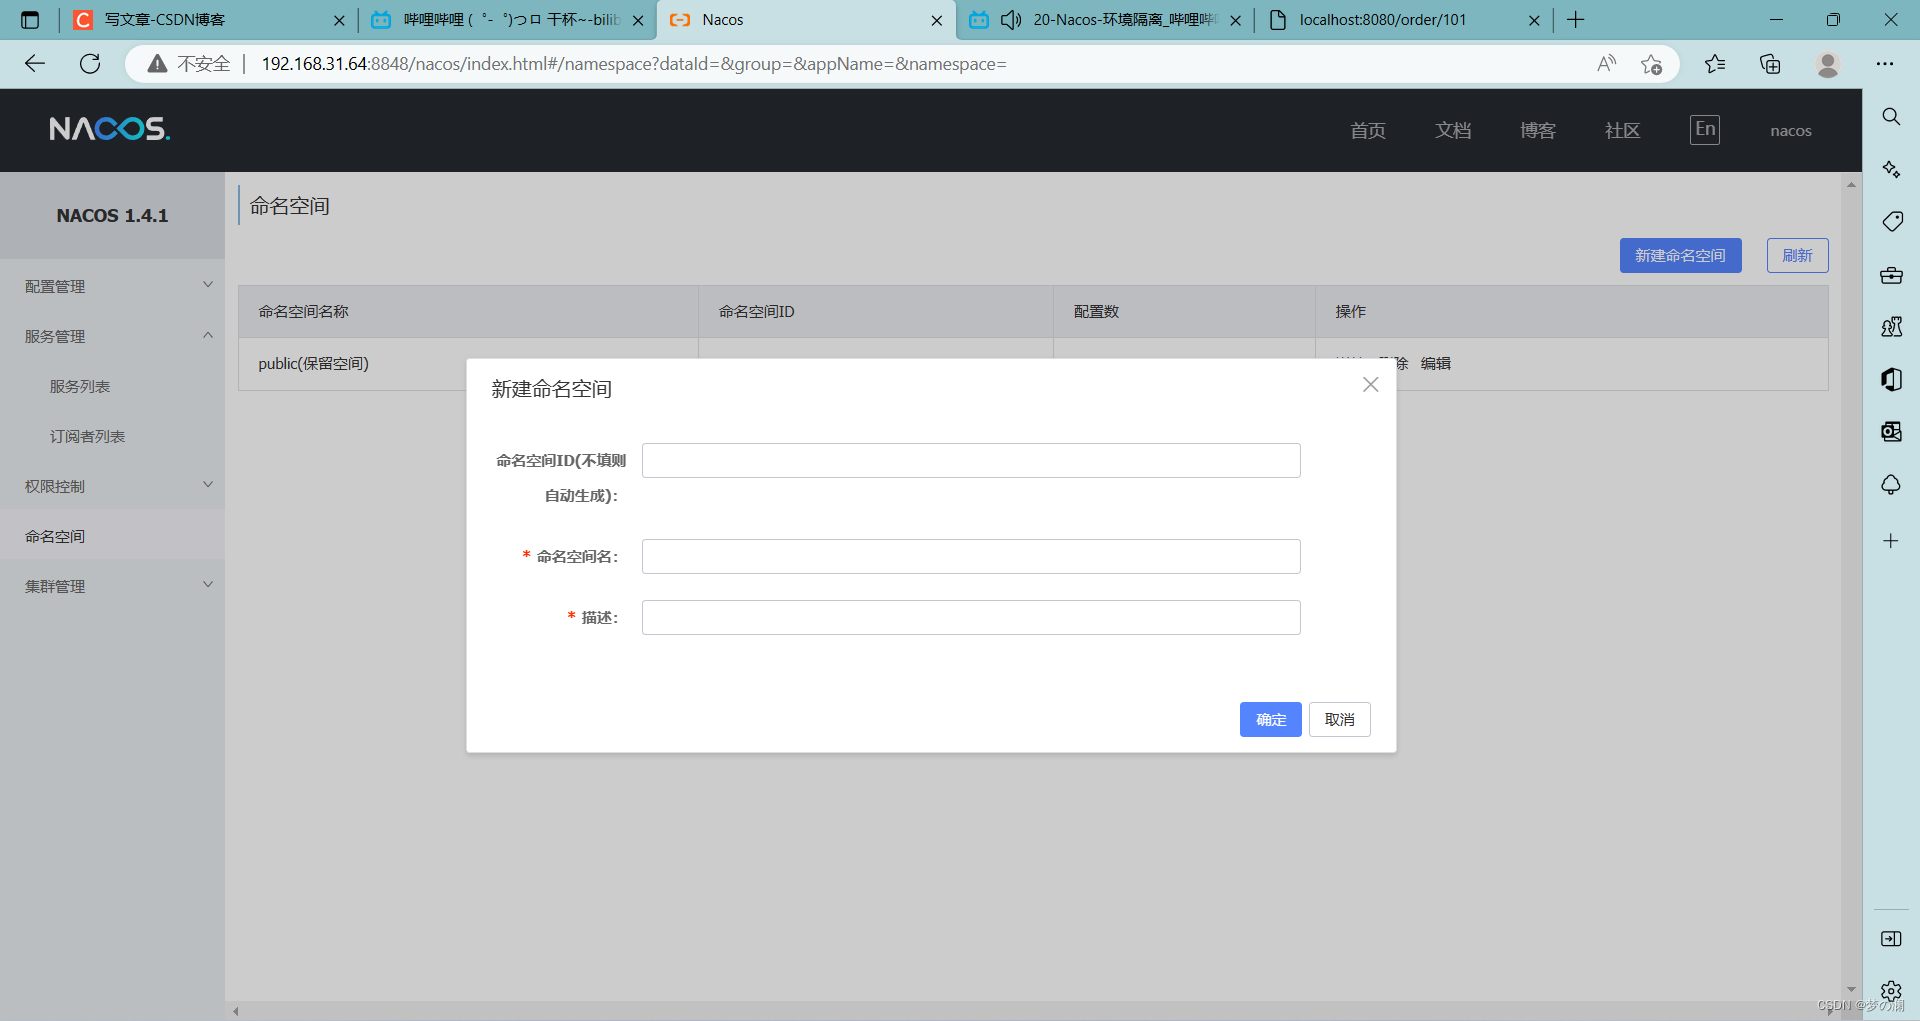1920x1021 pixels.
Task: Cancel the dialog with 取消
Action: (x=1339, y=719)
